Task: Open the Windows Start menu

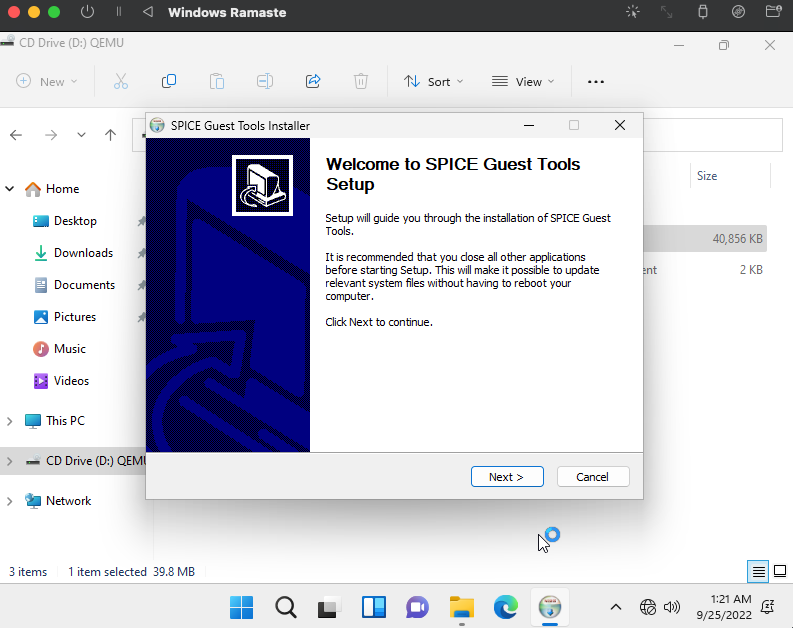Action: coord(241,607)
